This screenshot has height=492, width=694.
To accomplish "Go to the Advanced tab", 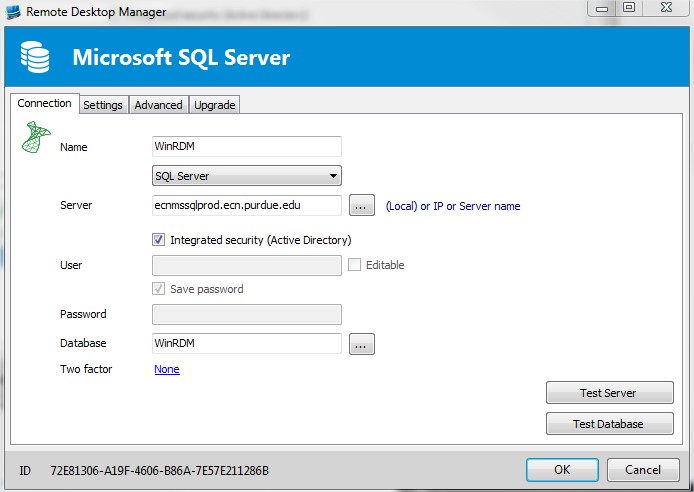I will [159, 105].
